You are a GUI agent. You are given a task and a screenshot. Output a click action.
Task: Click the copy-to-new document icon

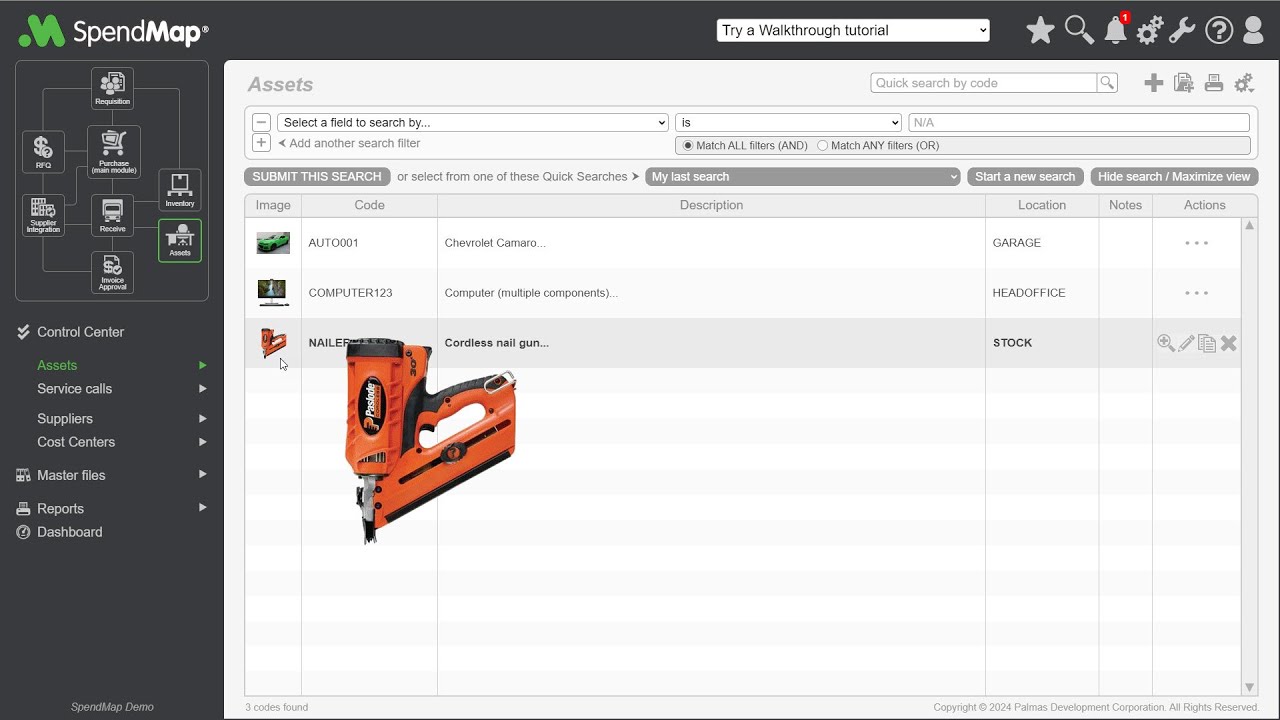coord(1184,83)
